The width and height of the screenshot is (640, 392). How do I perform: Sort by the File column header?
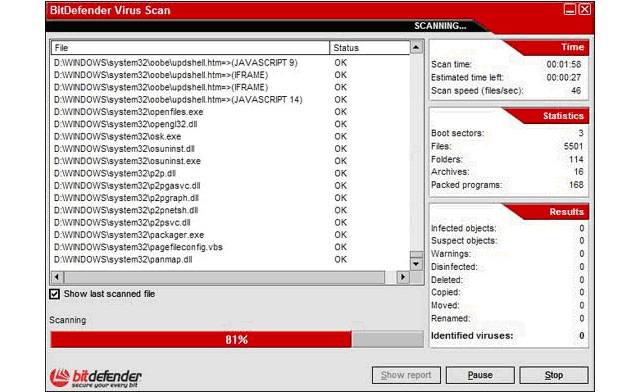point(190,48)
